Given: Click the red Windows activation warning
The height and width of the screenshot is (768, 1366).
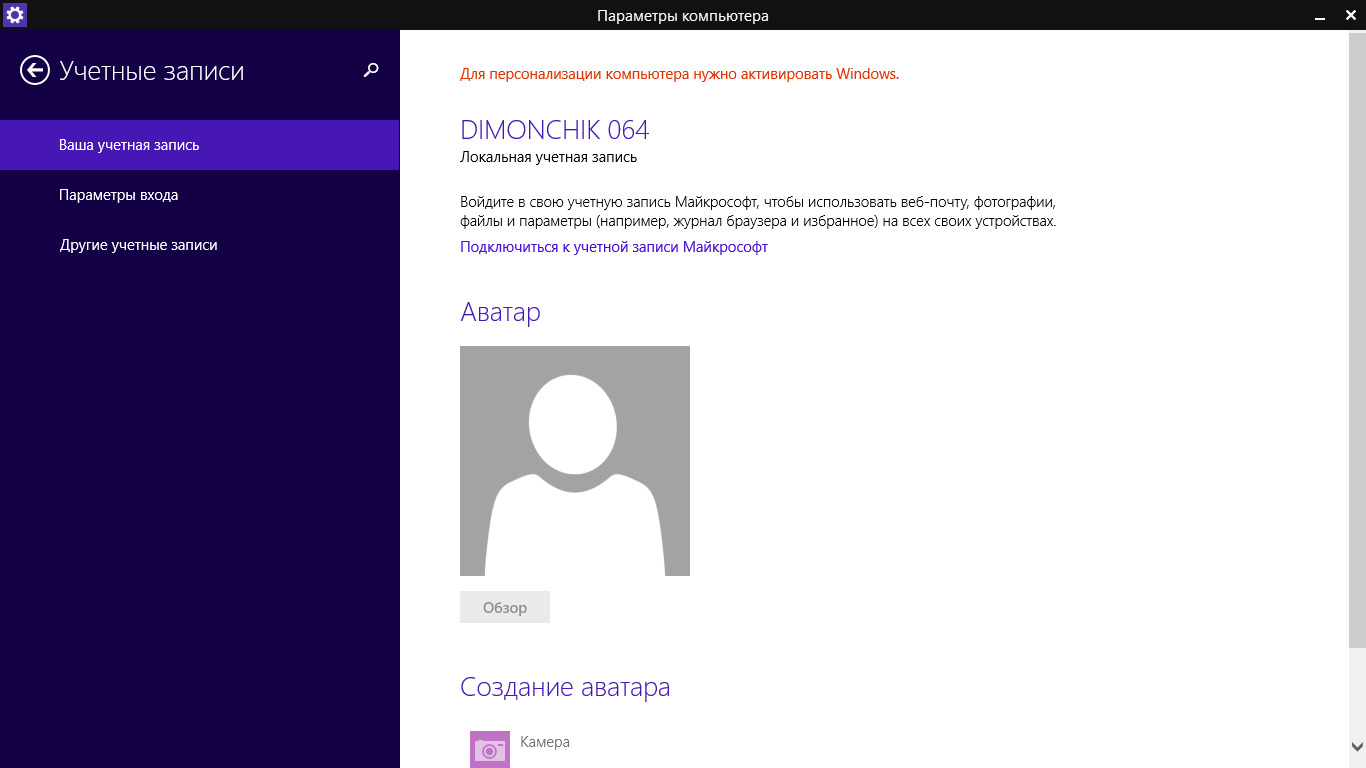Looking at the screenshot, I should pyautogui.click(x=679, y=74).
